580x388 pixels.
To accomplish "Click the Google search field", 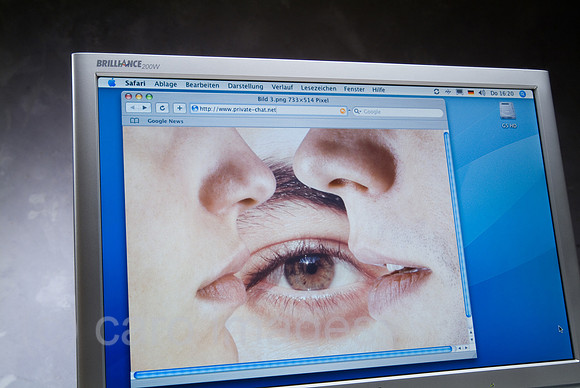I will tap(398, 112).
